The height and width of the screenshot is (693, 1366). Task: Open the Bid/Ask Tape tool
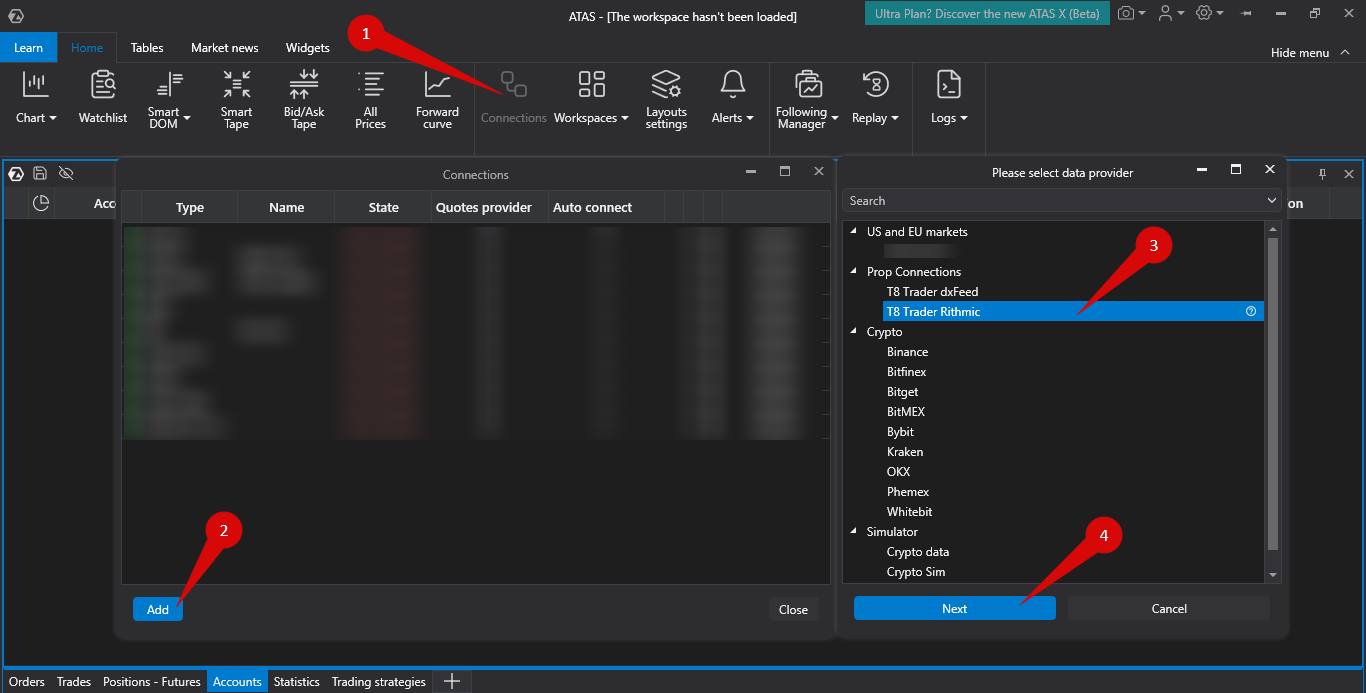pyautogui.click(x=304, y=99)
